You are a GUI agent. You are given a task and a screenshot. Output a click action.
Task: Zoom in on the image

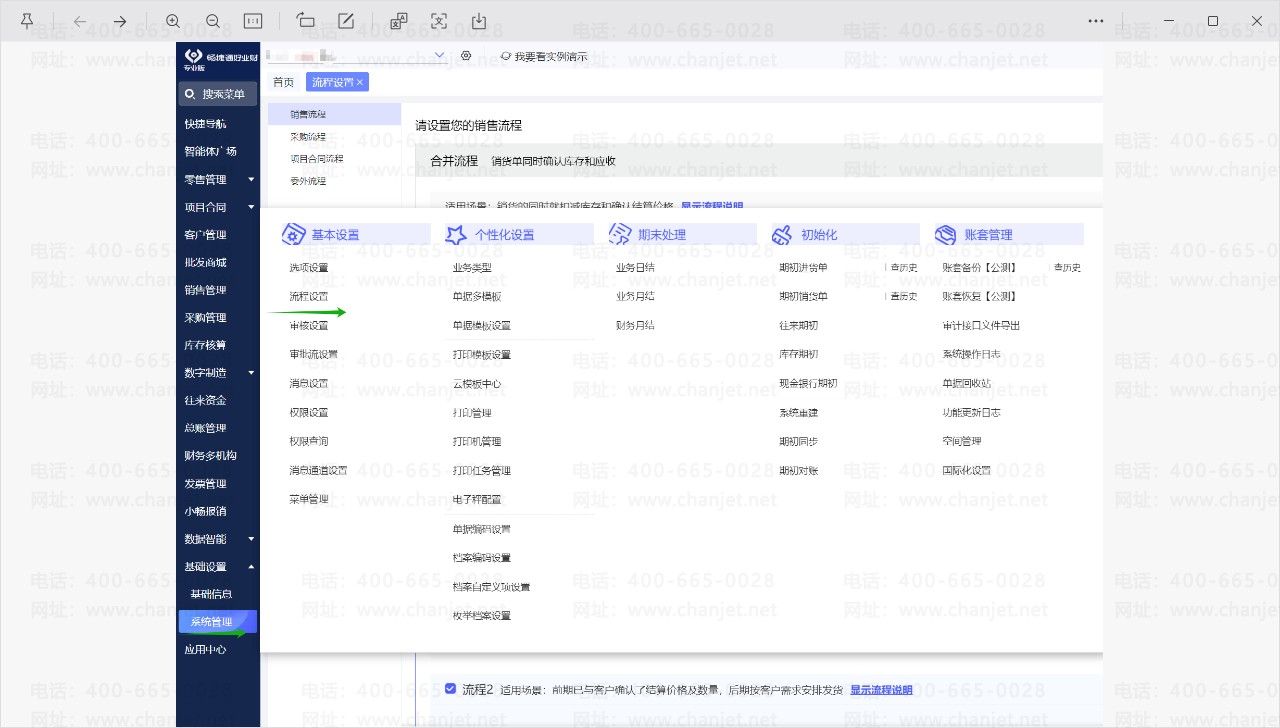(x=173, y=21)
